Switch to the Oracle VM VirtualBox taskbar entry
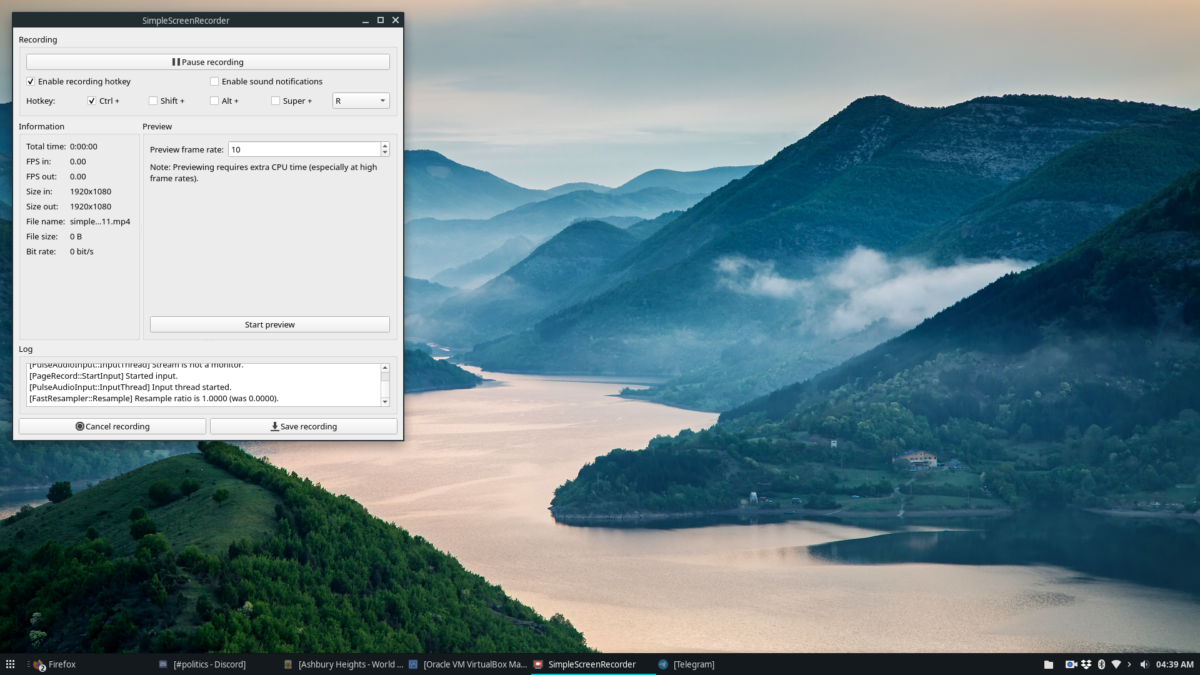1200x675 pixels. 467,664
